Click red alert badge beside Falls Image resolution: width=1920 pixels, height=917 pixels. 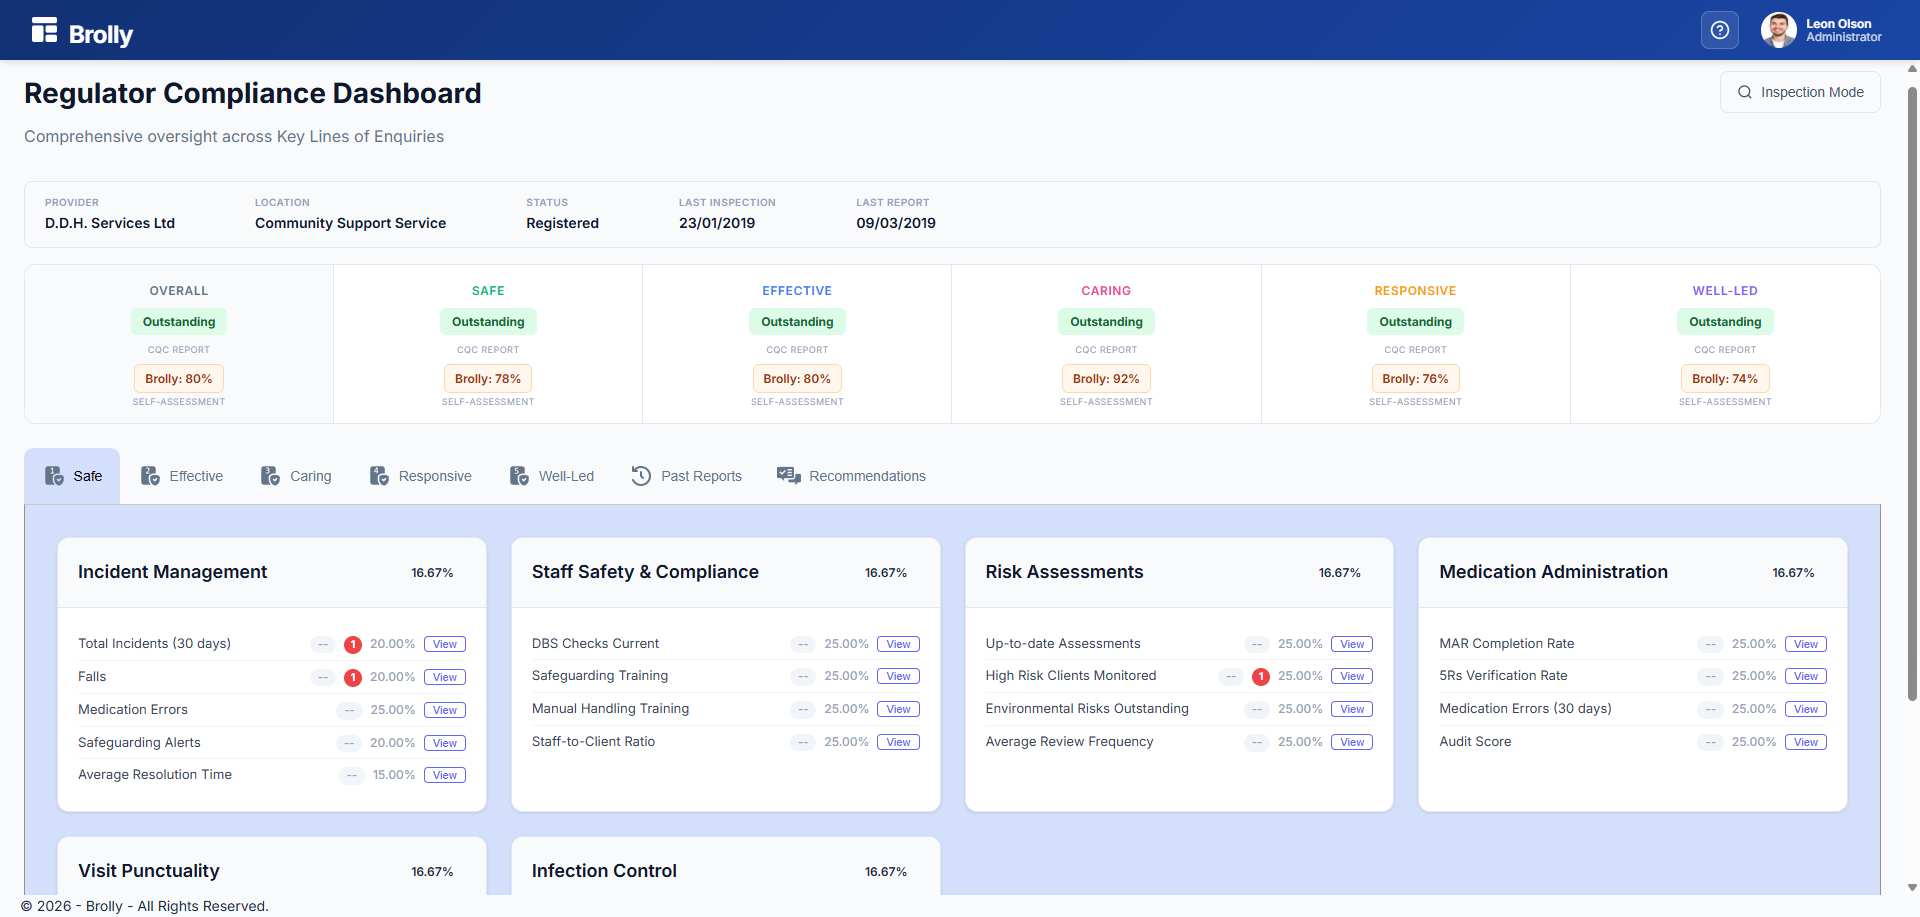[353, 678]
